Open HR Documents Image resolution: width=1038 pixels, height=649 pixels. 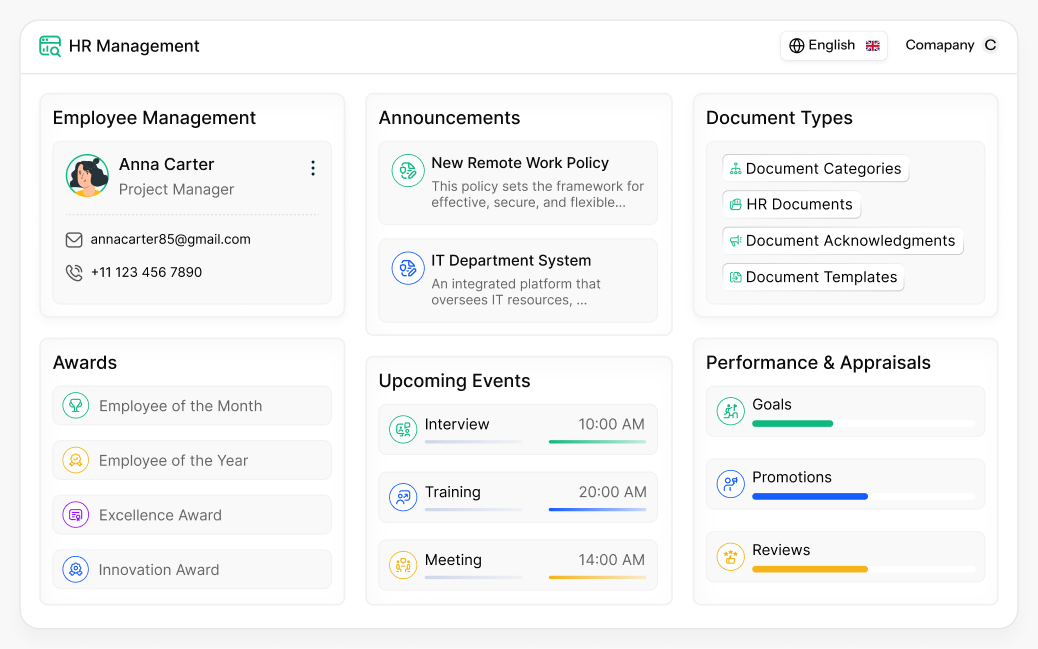[791, 204]
